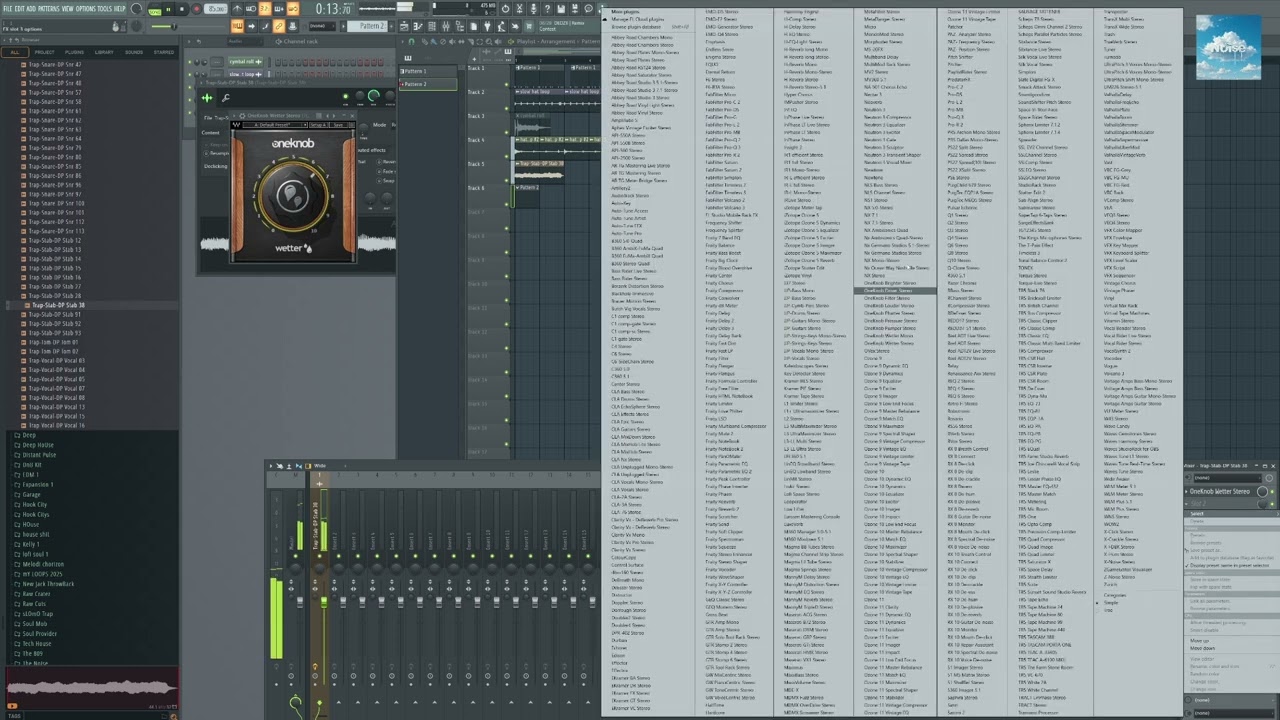
Task: Choose Fruity Limiter from plugin list
Action: pyautogui.click(x=720, y=404)
